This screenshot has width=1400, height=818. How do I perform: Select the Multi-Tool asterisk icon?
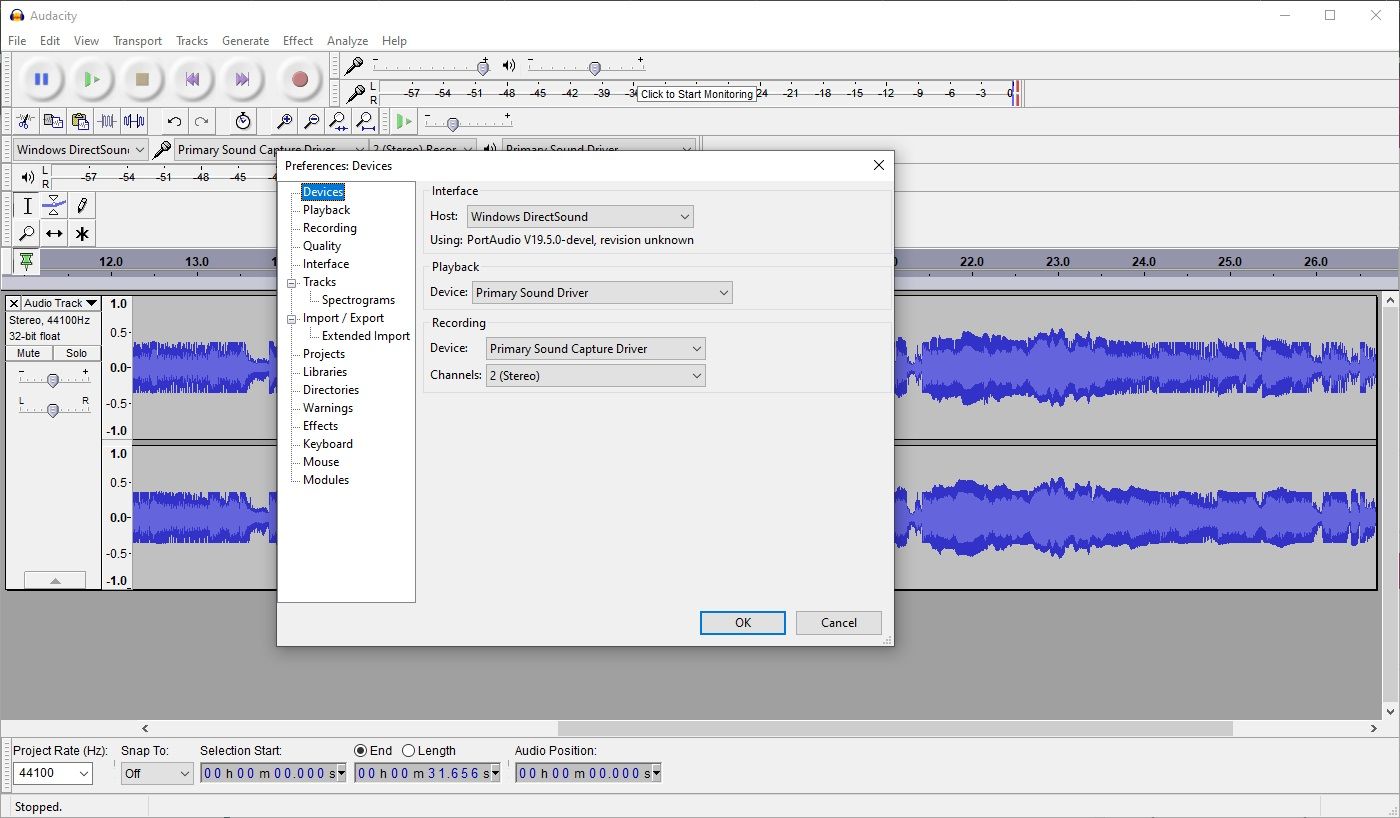82,234
